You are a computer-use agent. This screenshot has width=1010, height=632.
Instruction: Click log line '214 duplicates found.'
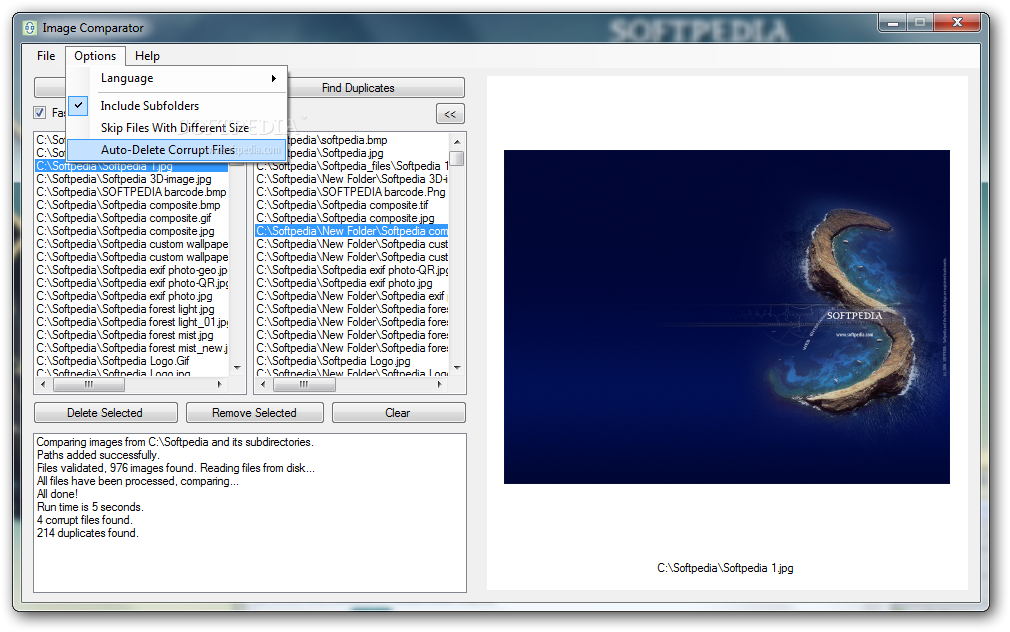(88, 533)
